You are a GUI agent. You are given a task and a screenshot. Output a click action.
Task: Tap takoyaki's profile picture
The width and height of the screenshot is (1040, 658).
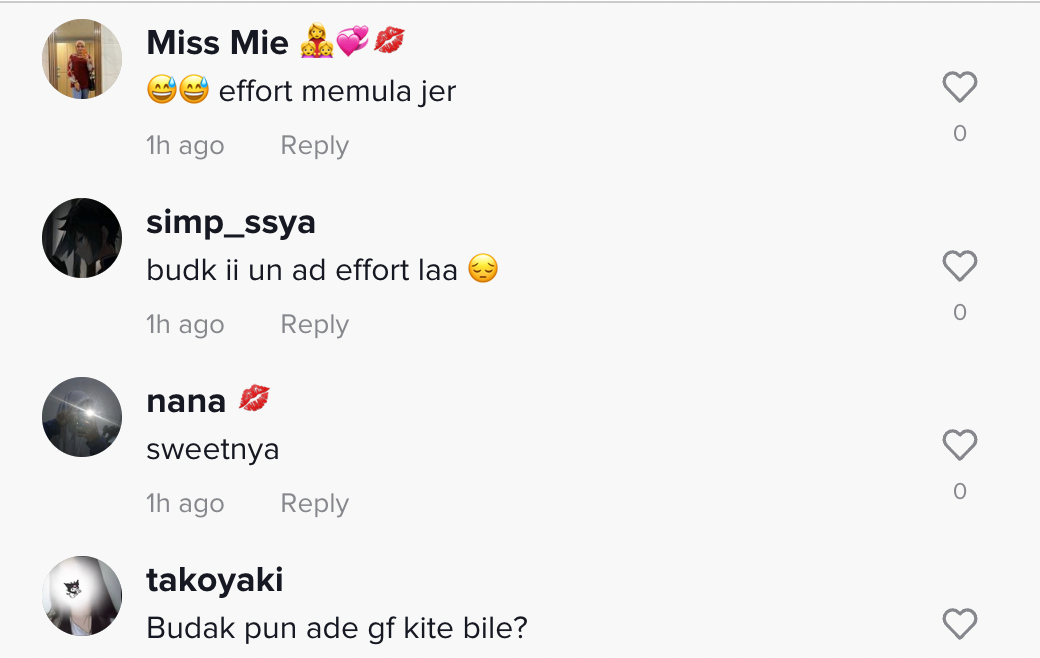(82, 596)
